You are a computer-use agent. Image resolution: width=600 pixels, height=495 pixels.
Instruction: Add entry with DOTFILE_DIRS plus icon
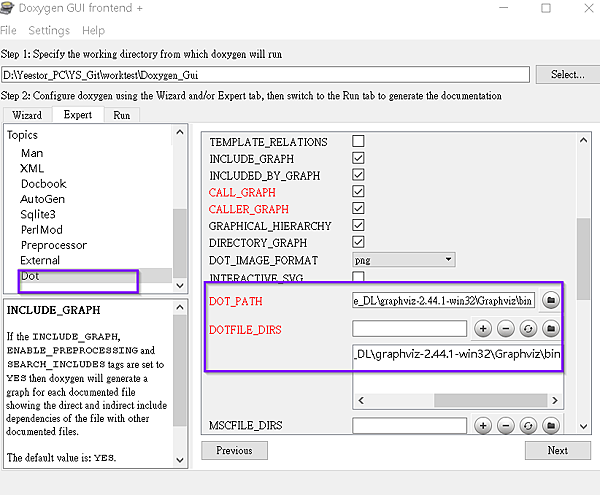(x=483, y=329)
